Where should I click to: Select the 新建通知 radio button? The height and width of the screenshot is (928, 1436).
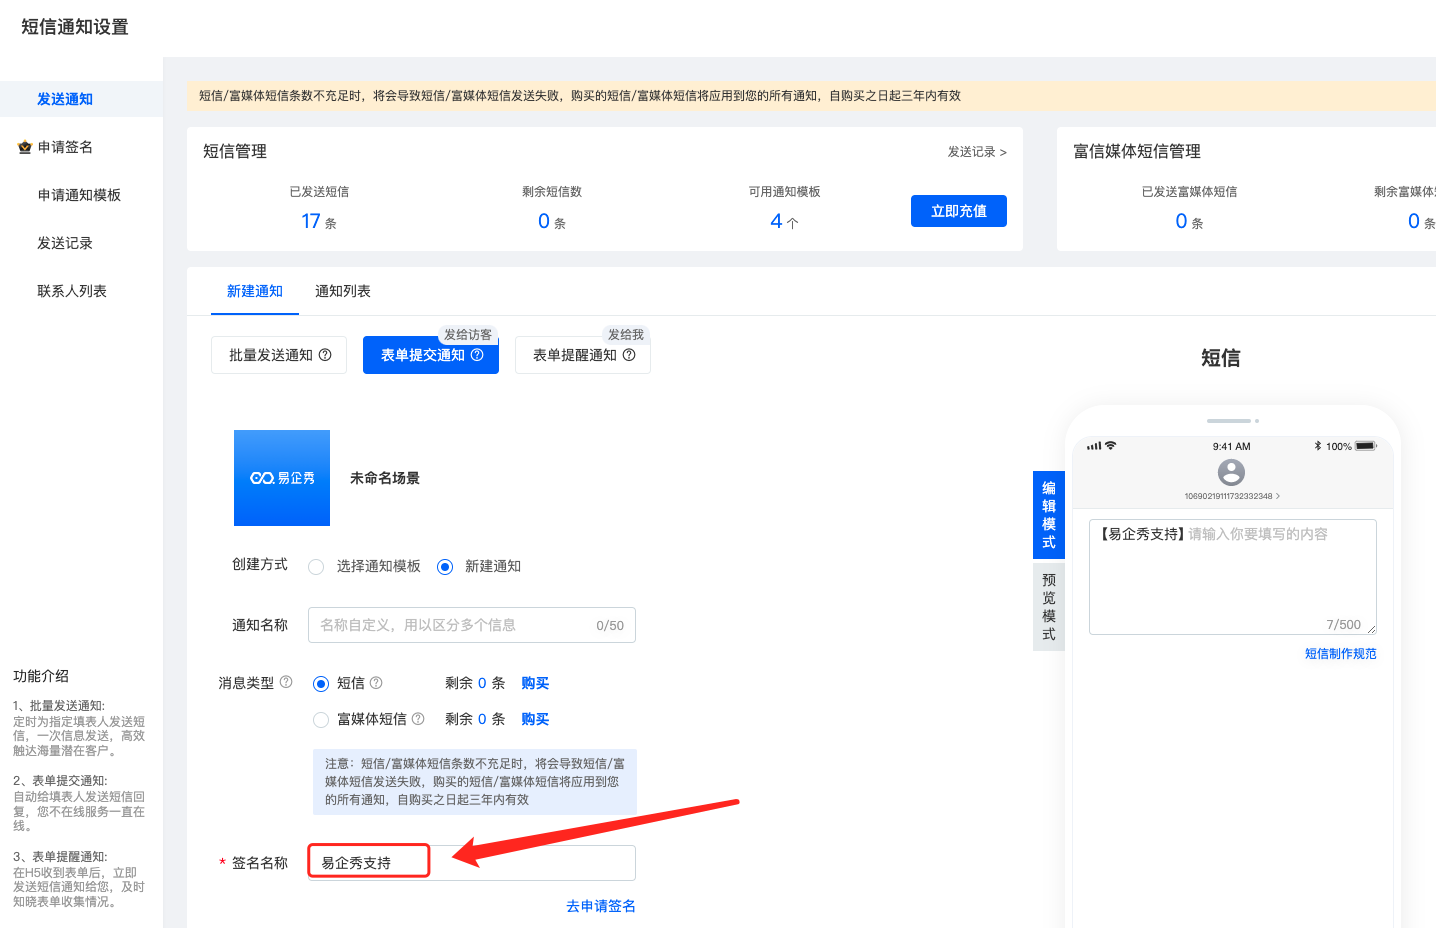pyautogui.click(x=445, y=567)
